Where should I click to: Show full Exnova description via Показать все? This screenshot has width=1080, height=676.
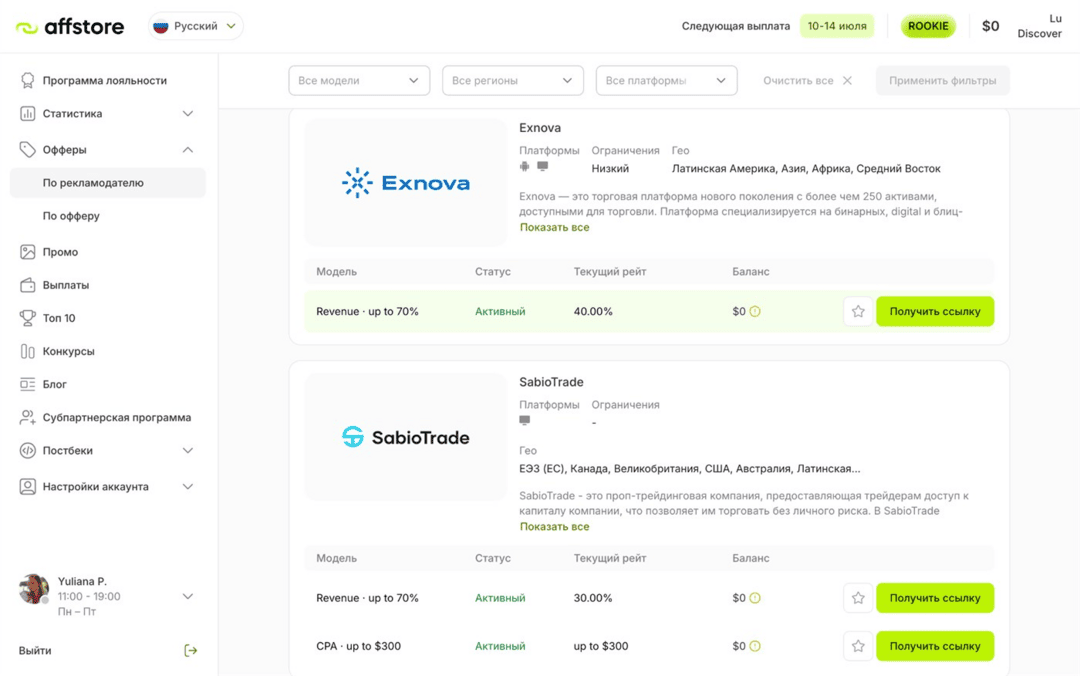pyautogui.click(x=554, y=227)
